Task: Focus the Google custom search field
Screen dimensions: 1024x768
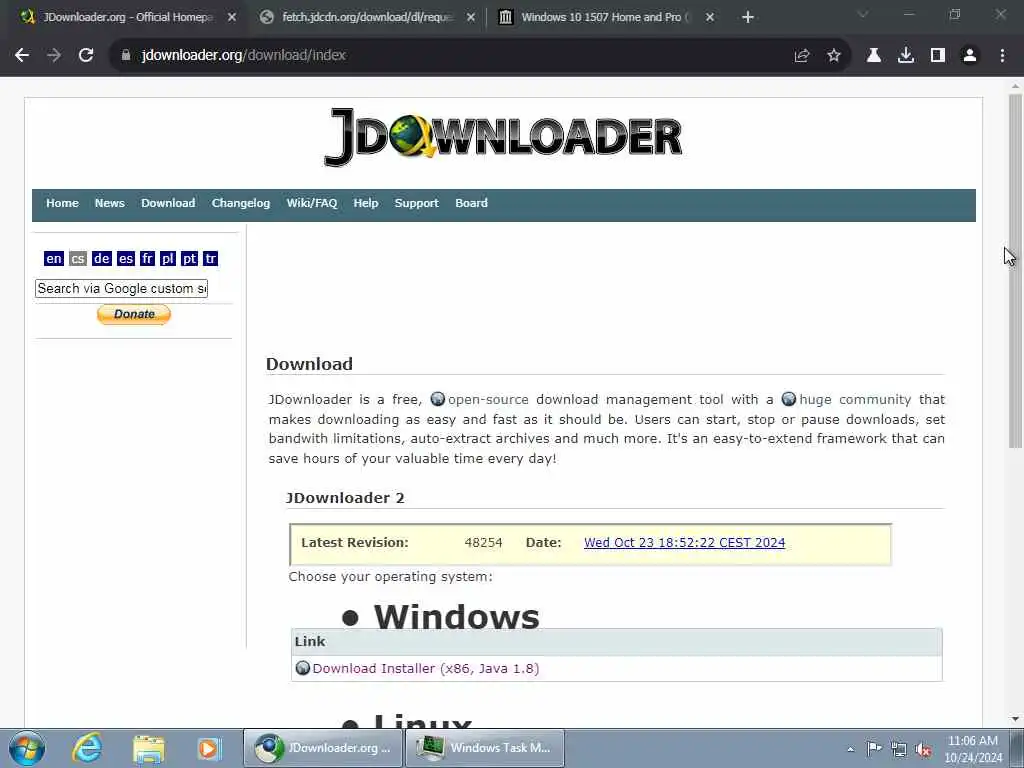Action: (121, 289)
